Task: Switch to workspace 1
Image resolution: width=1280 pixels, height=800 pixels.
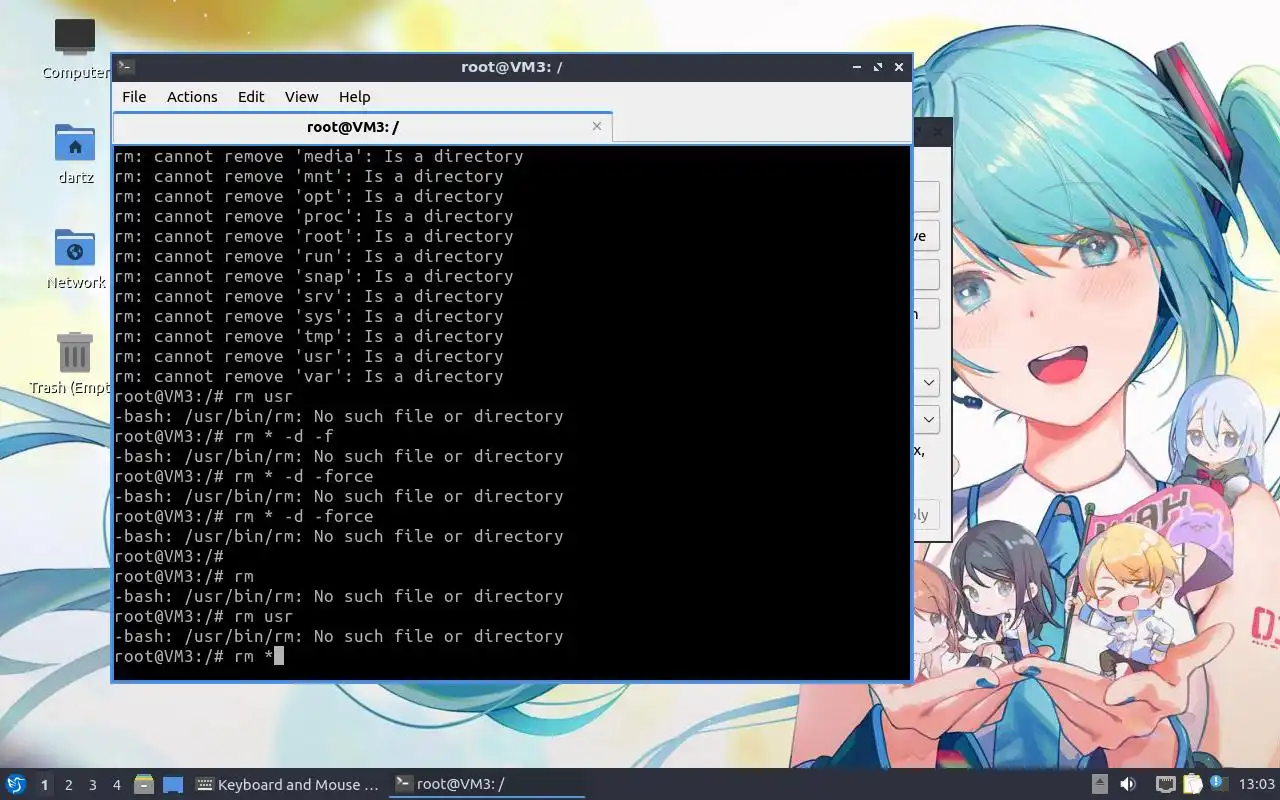Action: point(44,785)
